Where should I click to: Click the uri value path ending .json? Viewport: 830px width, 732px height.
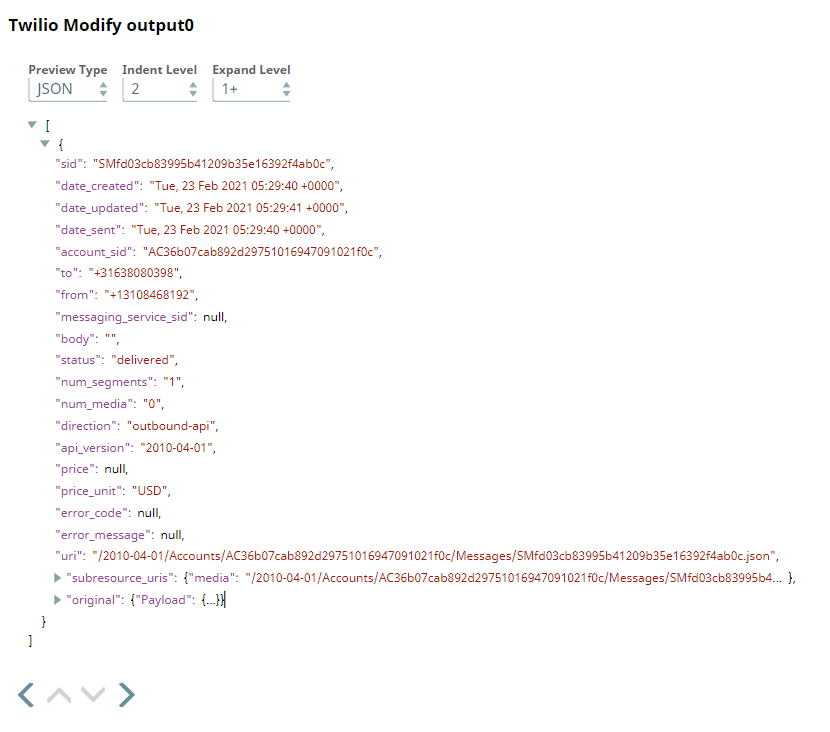(434, 556)
